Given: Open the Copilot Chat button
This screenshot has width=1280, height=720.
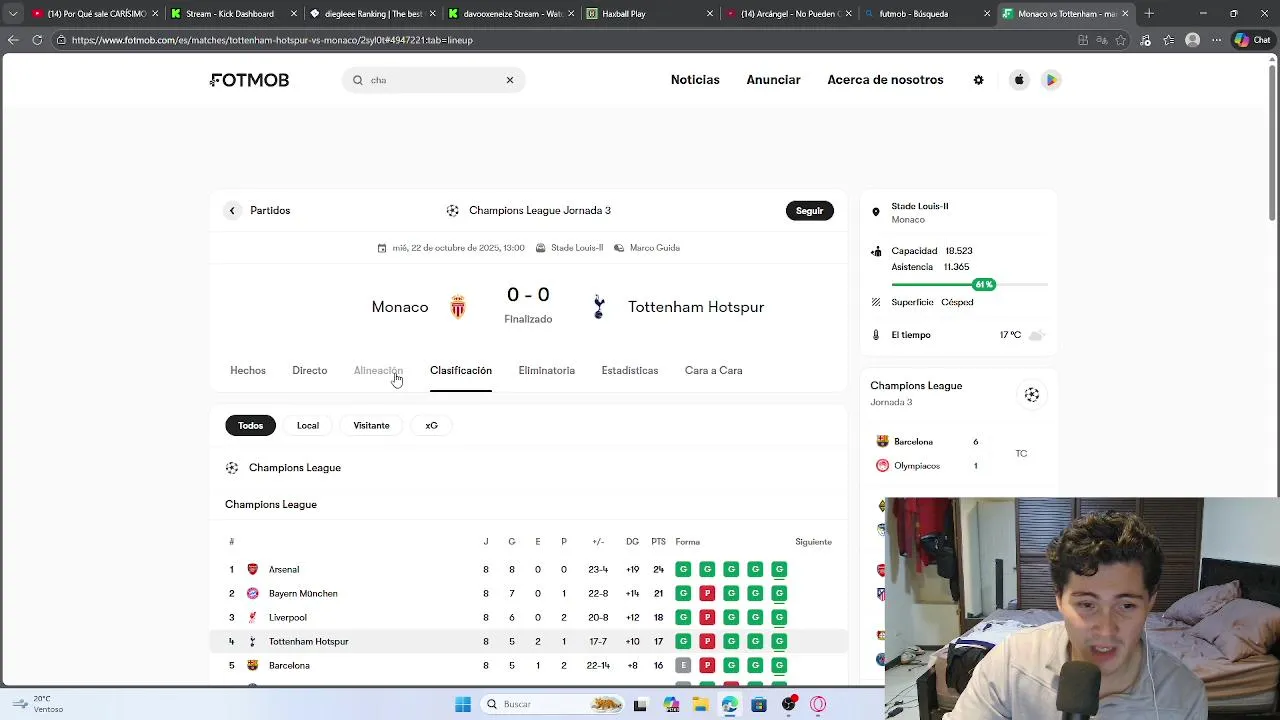Looking at the screenshot, I should (x=1252, y=40).
